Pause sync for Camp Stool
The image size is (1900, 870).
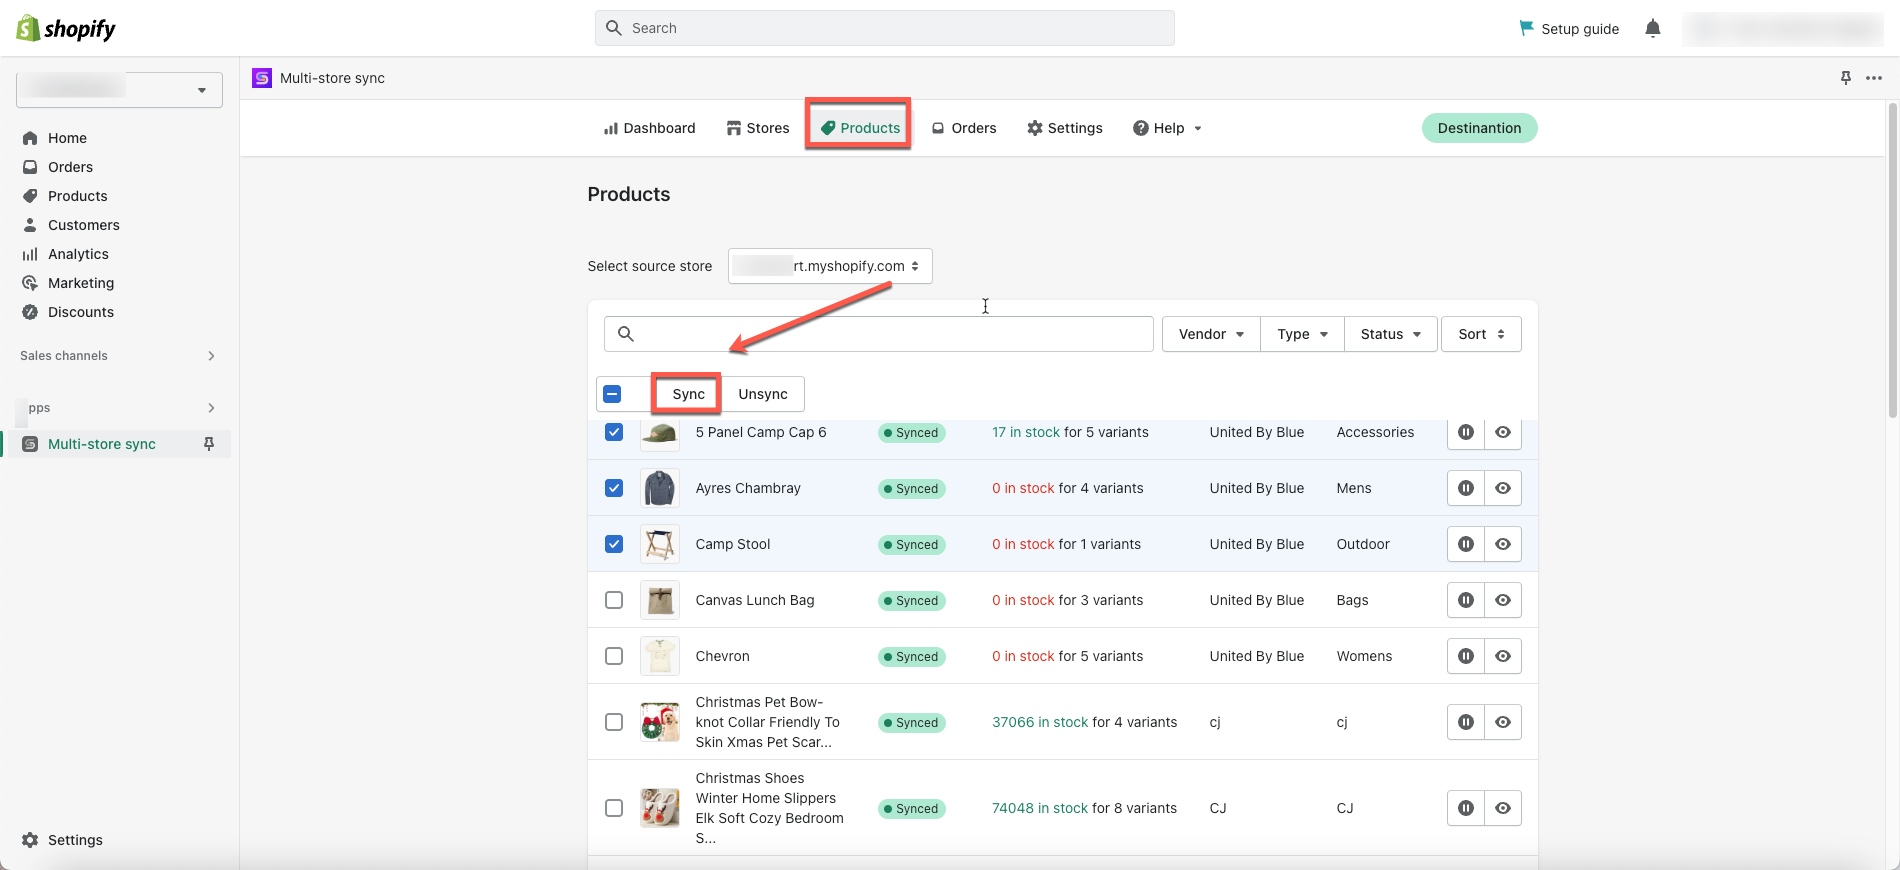(x=1466, y=544)
